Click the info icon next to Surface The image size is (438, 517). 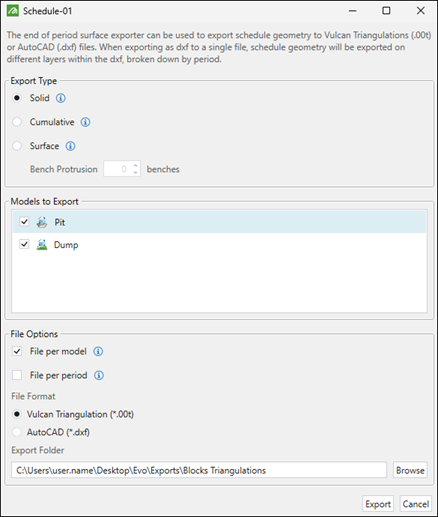click(x=70, y=146)
